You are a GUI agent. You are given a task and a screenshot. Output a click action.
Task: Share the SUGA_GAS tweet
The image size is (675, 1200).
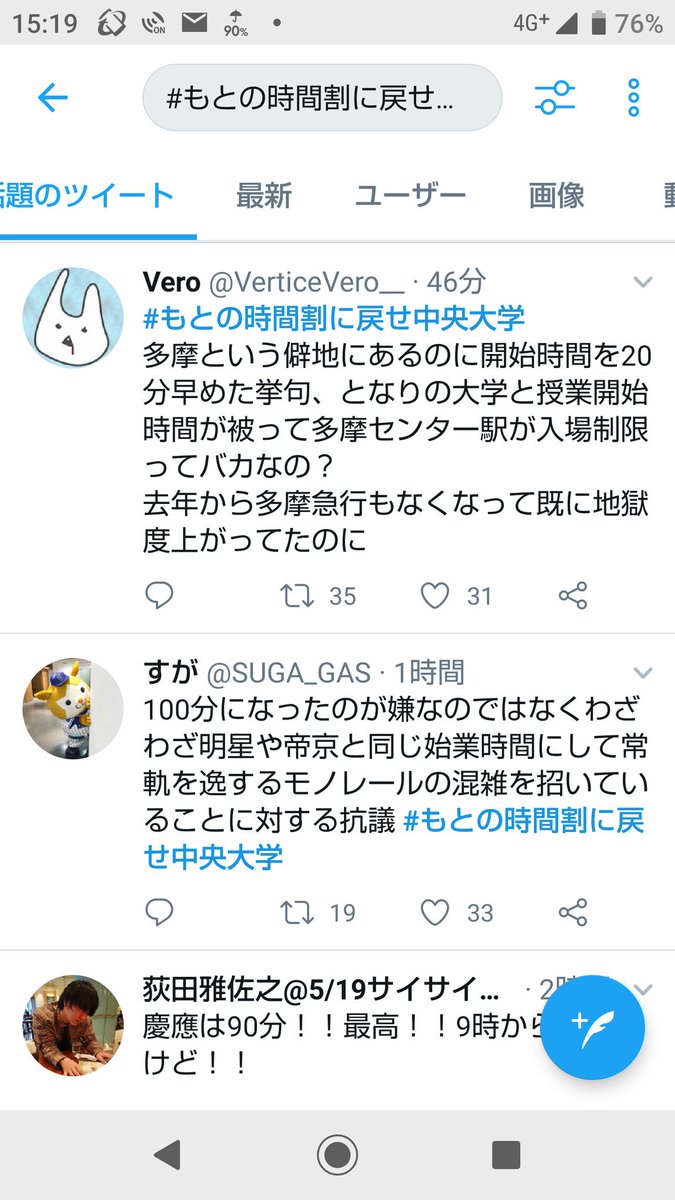572,912
